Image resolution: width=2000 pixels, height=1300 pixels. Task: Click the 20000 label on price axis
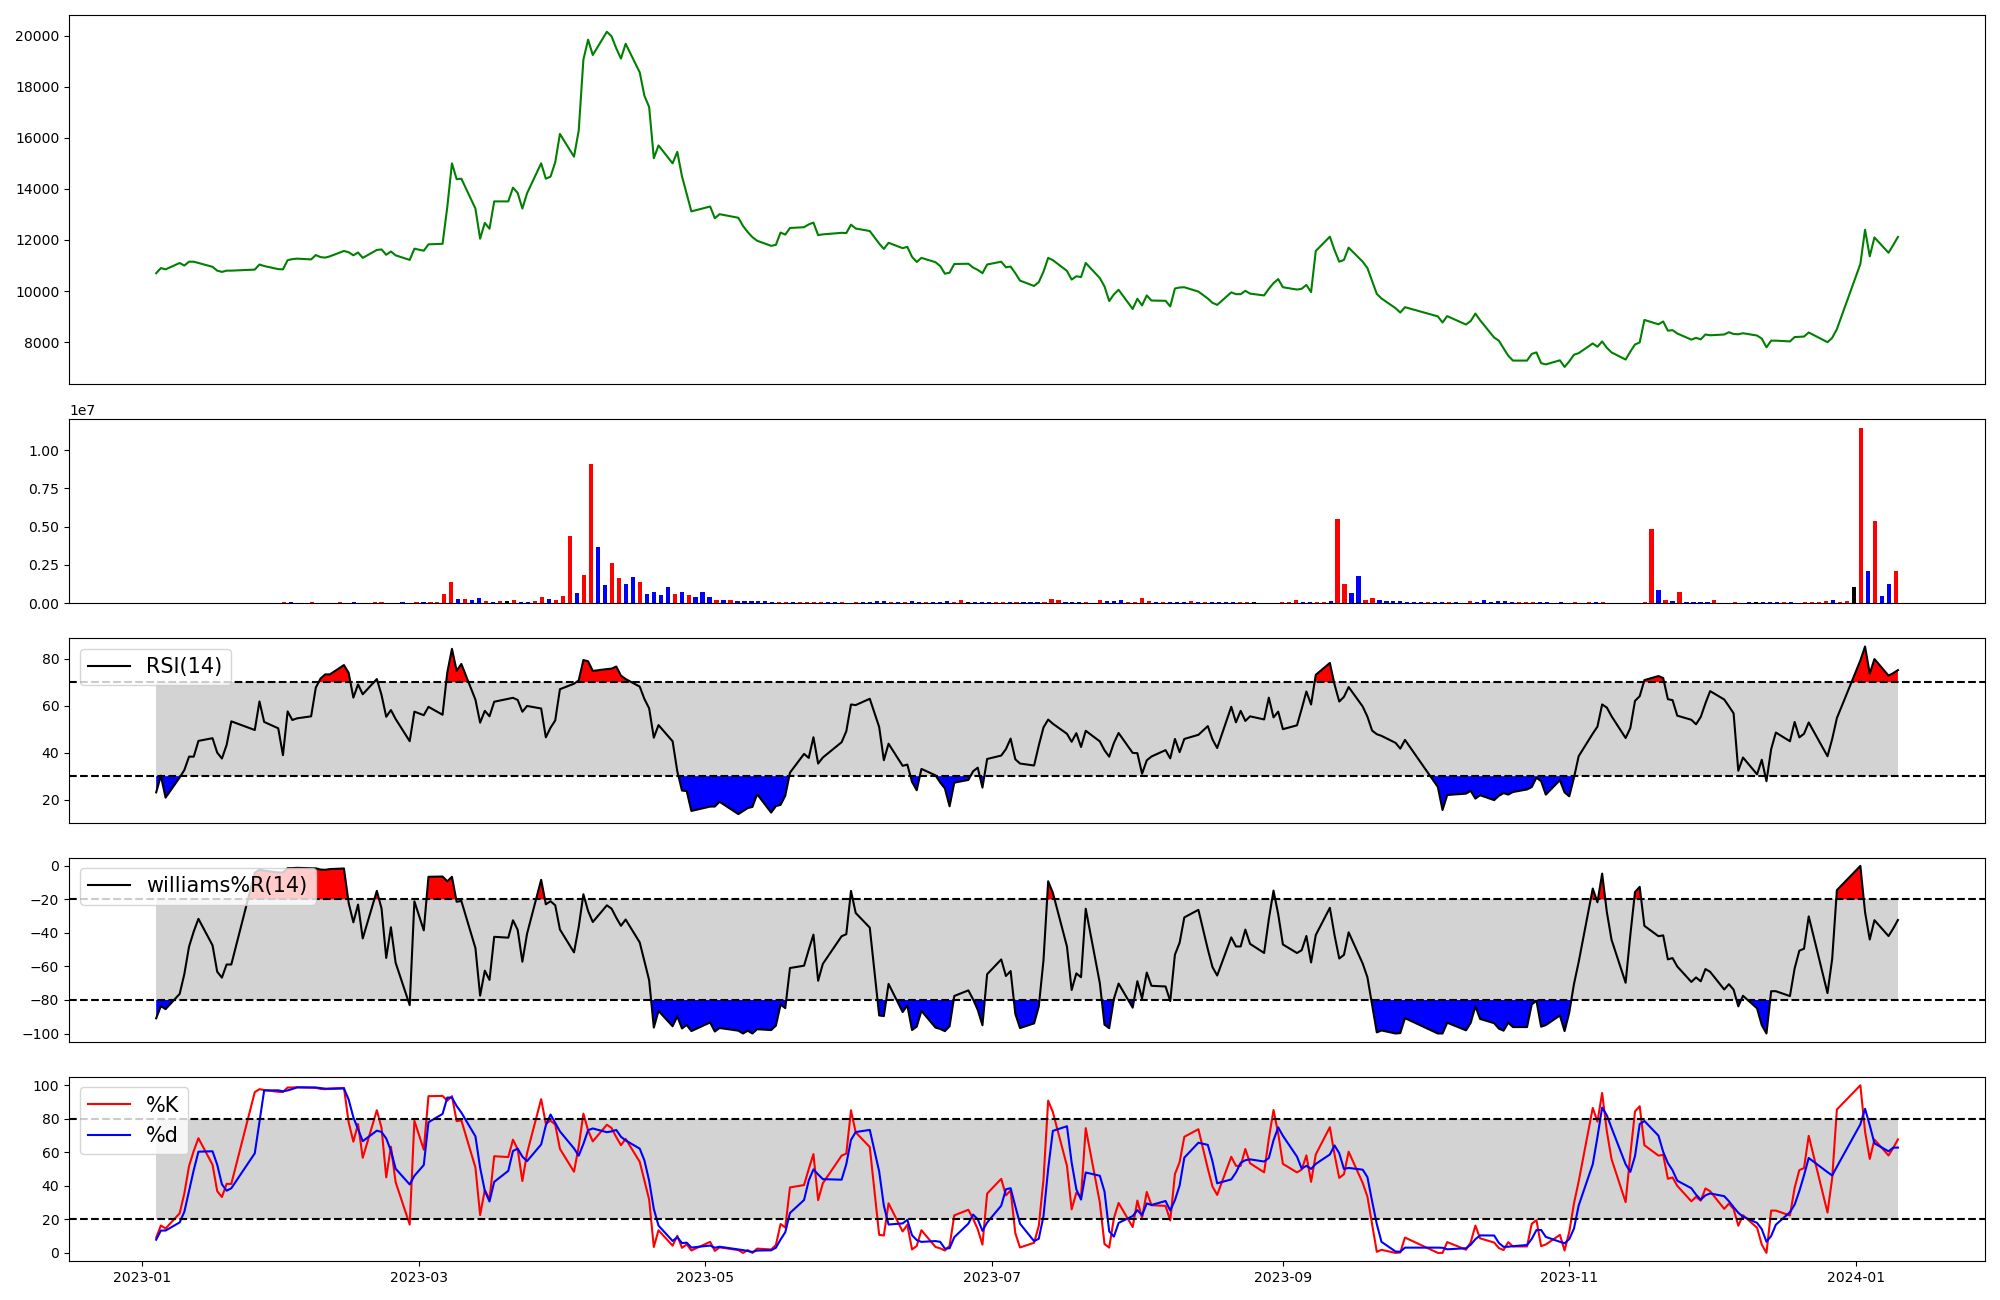coord(37,36)
